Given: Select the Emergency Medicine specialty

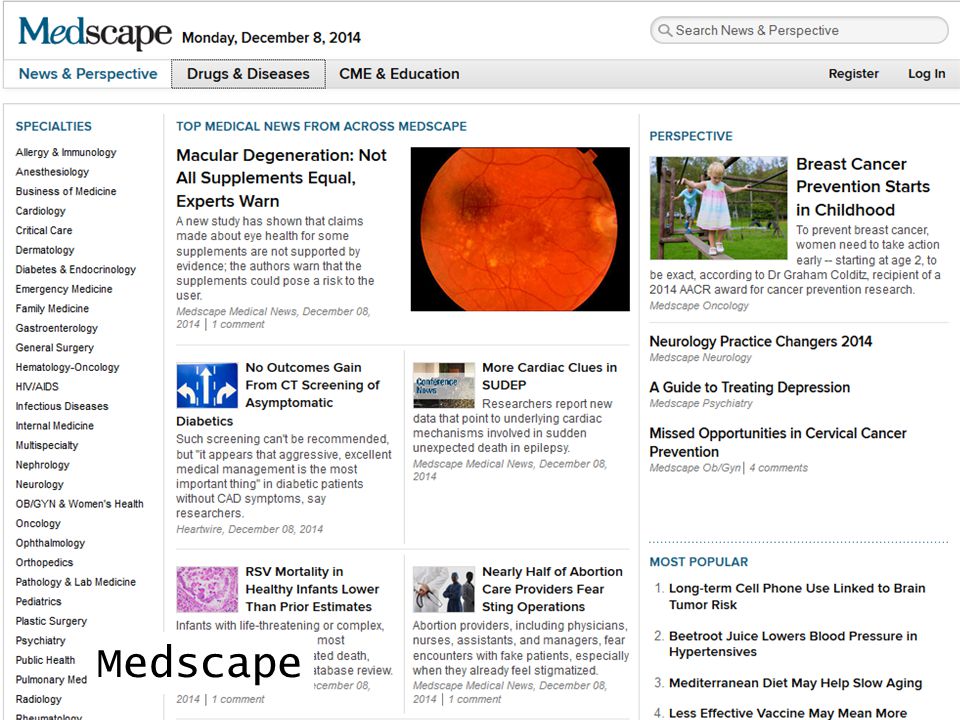Looking at the screenshot, I should (64, 290).
